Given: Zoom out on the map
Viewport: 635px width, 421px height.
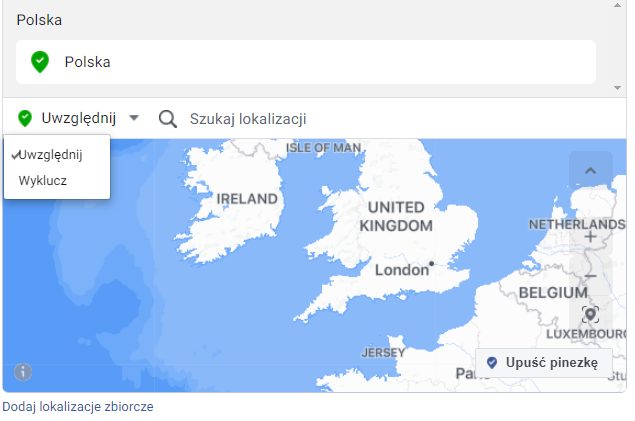Looking at the screenshot, I should 590,275.
